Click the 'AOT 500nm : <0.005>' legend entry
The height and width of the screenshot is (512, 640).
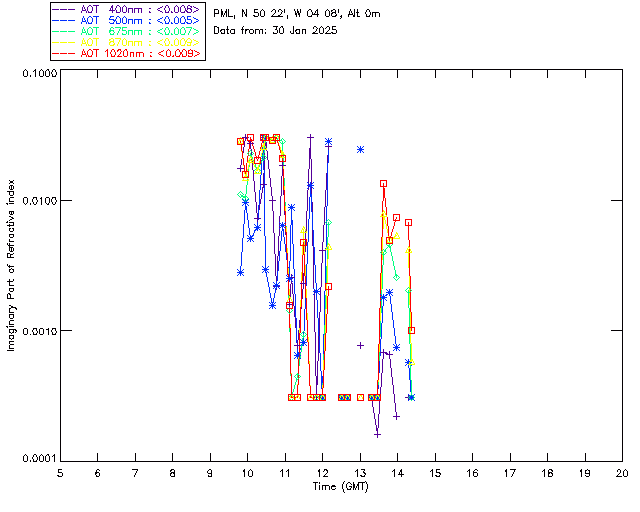[x=126, y=20]
